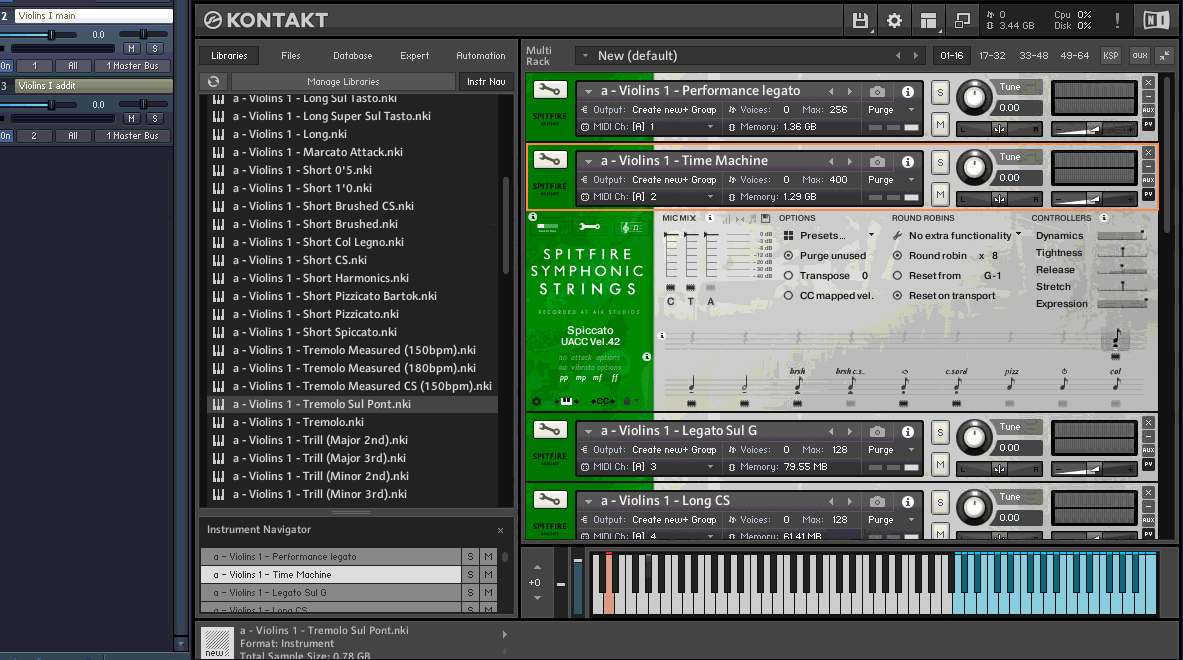The width and height of the screenshot is (1183, 660).
Task: Select the pizz articulation note icon
Action: 1011,384
